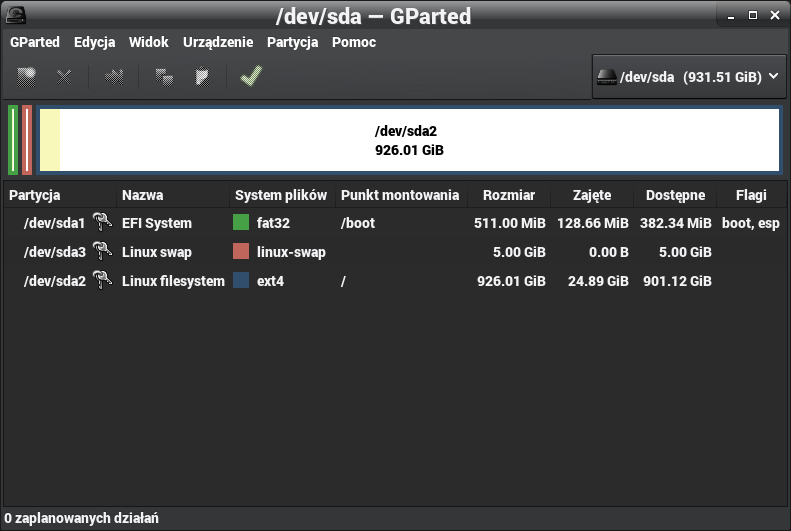Open the GParted menu
791x531 pixels.
point(35,42)
